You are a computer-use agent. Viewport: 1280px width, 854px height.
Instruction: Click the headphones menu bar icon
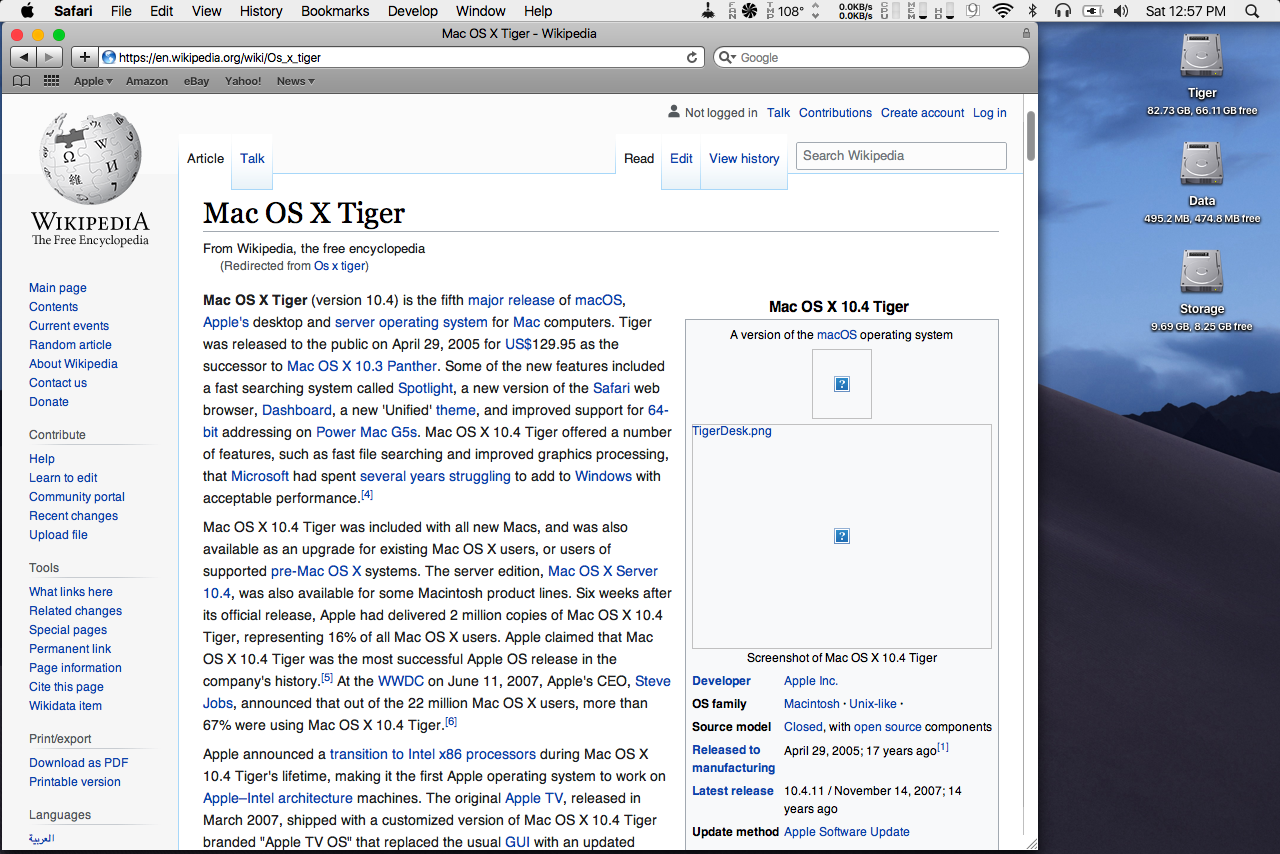(1062, 11)
